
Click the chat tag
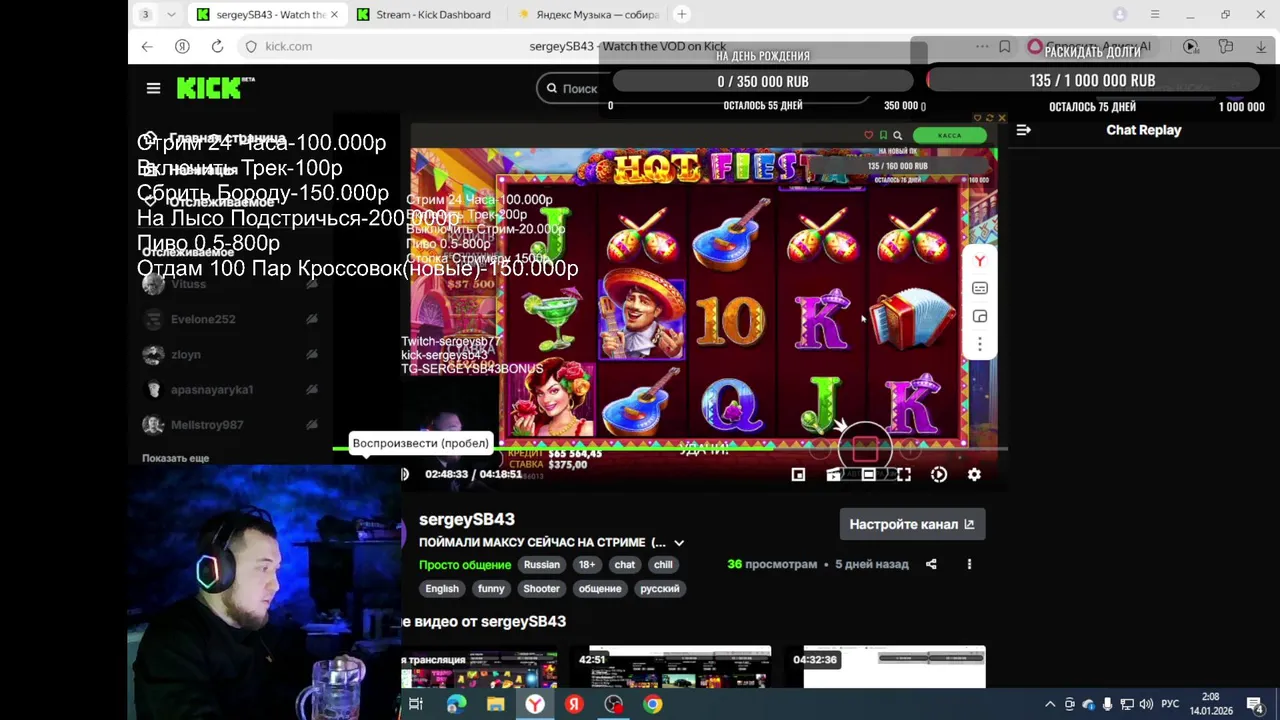(625, 565)
